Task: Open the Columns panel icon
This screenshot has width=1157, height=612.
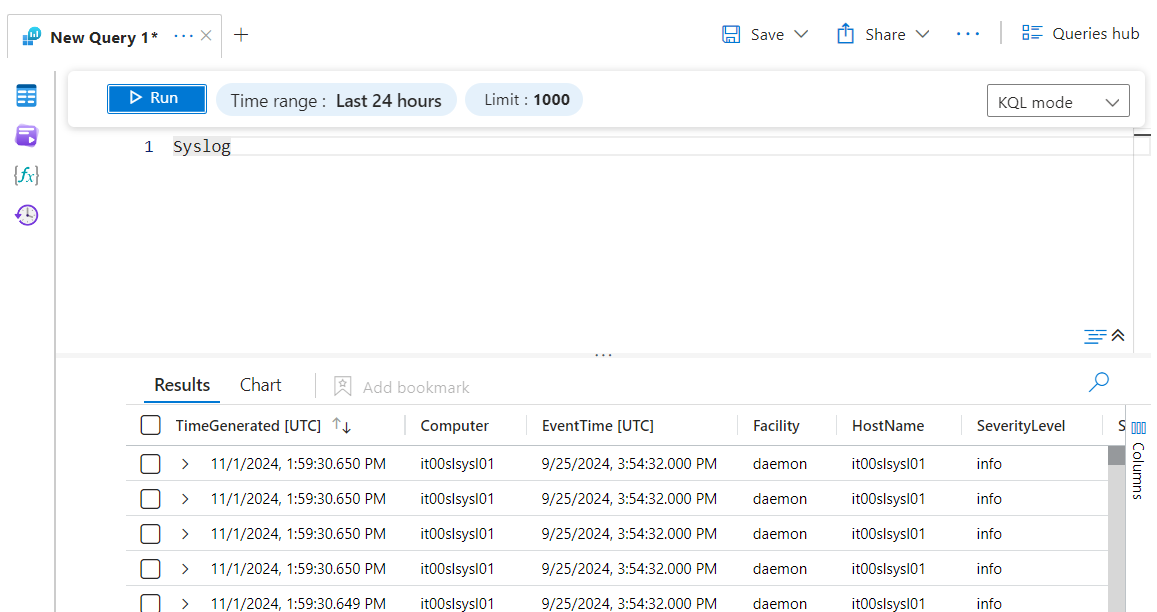Action: click(1139, 428)
